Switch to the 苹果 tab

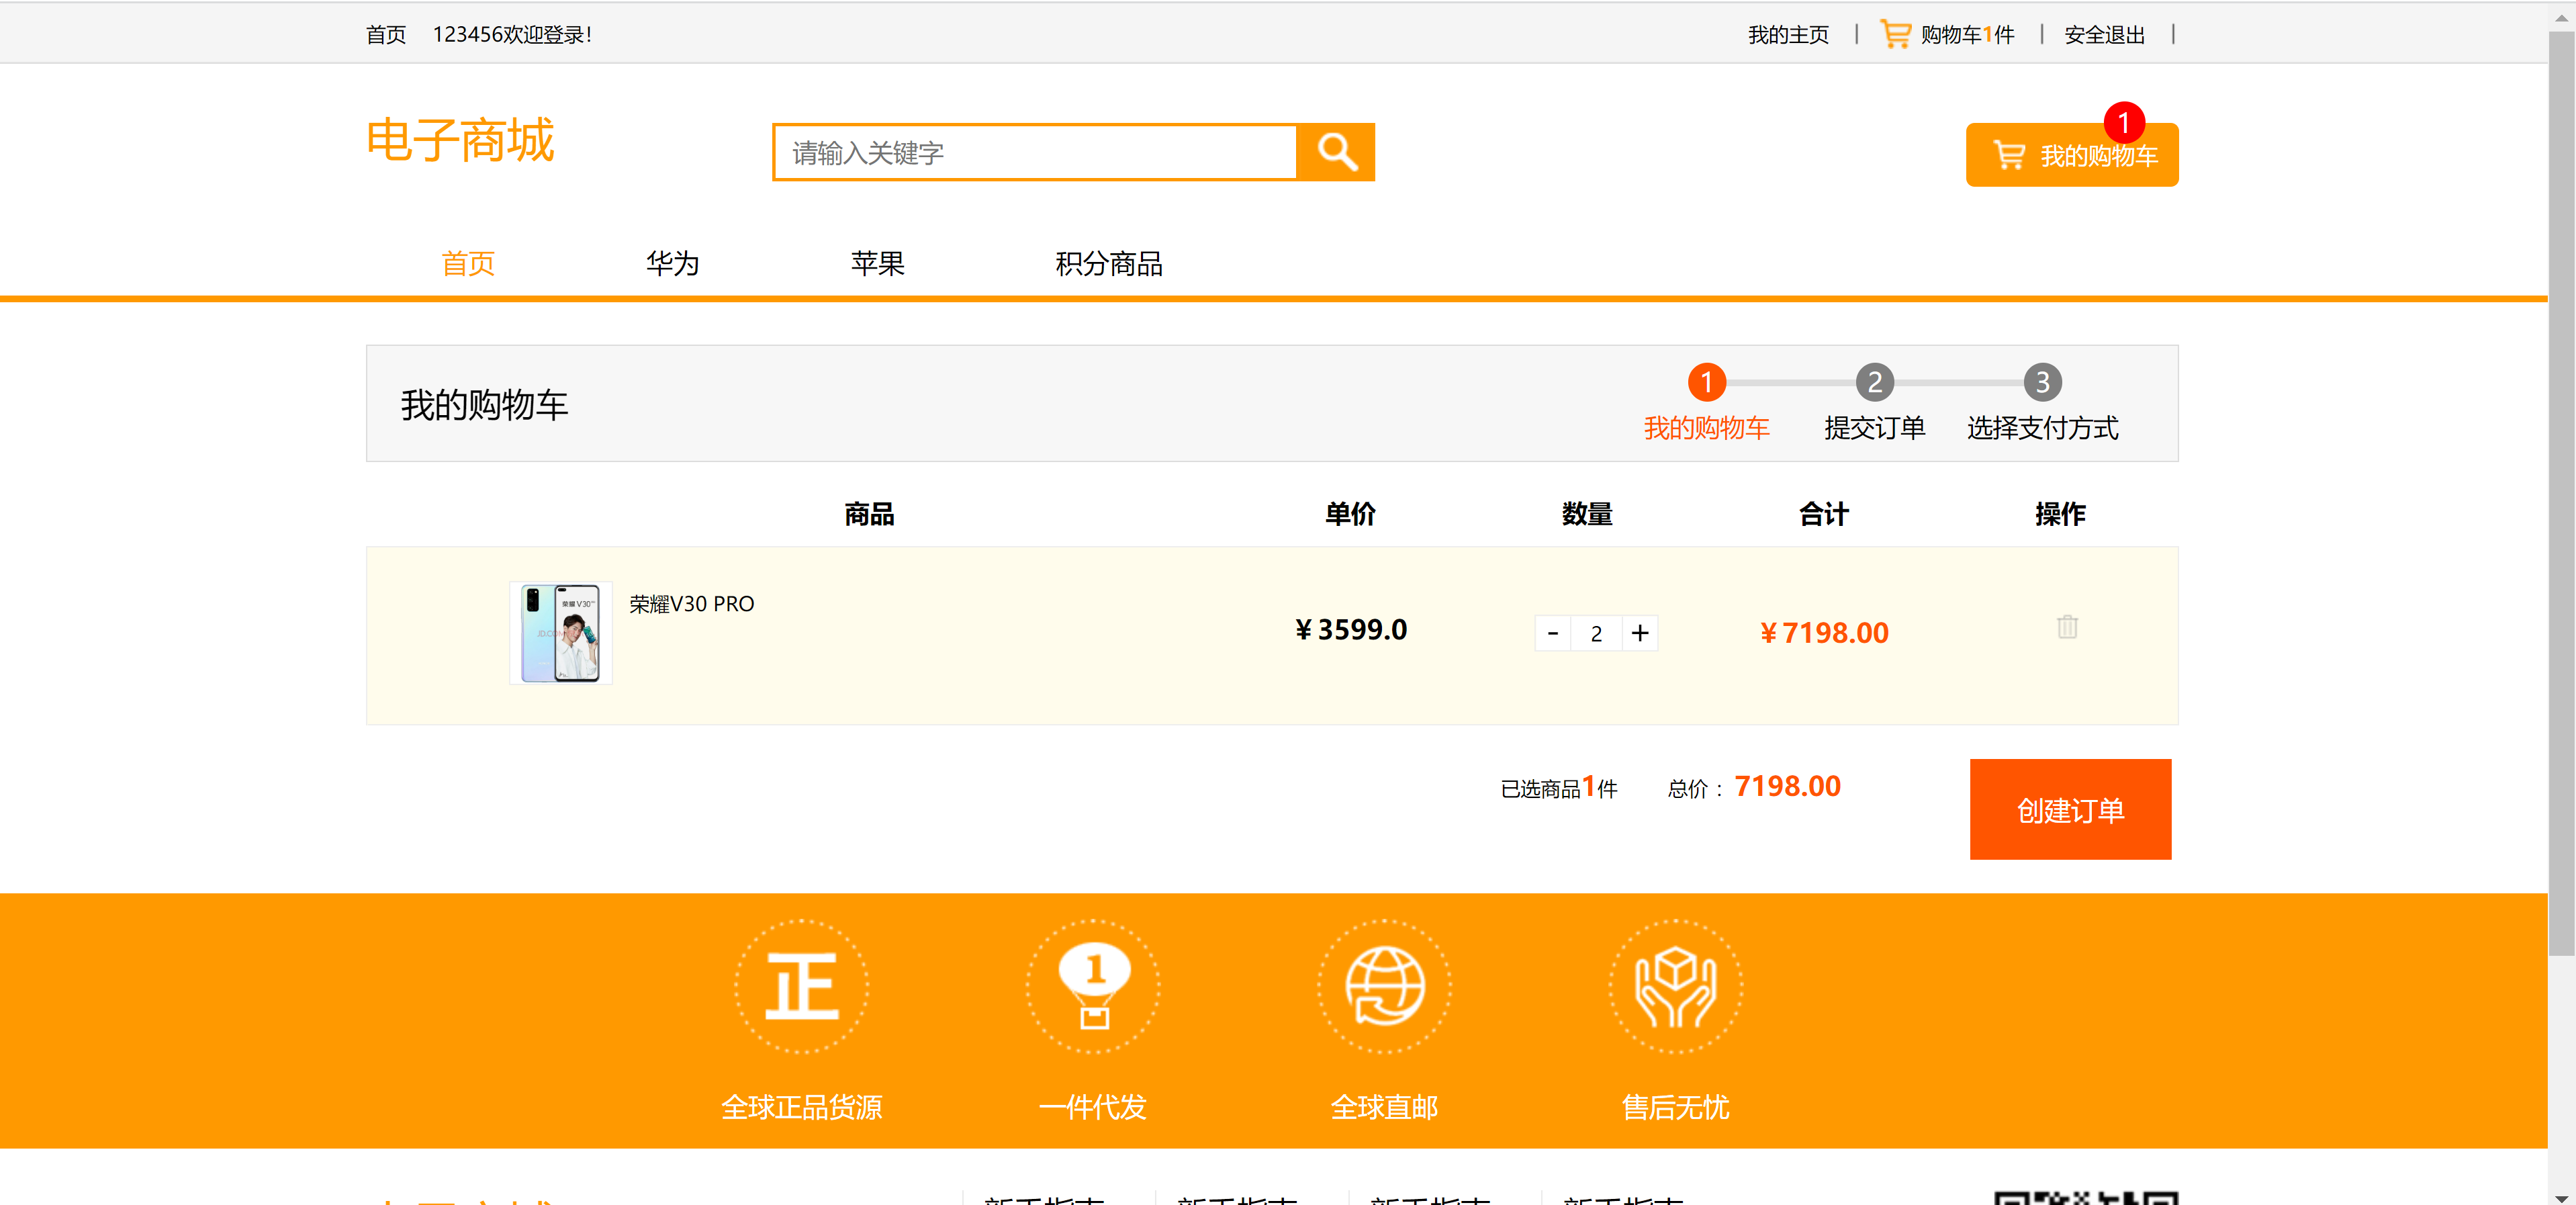[877, 263]
